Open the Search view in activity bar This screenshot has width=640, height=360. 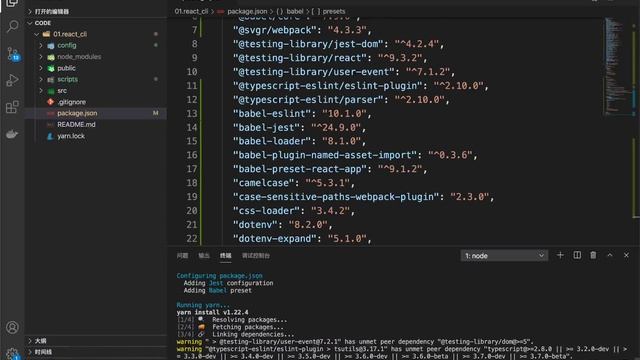click(12, 27)
